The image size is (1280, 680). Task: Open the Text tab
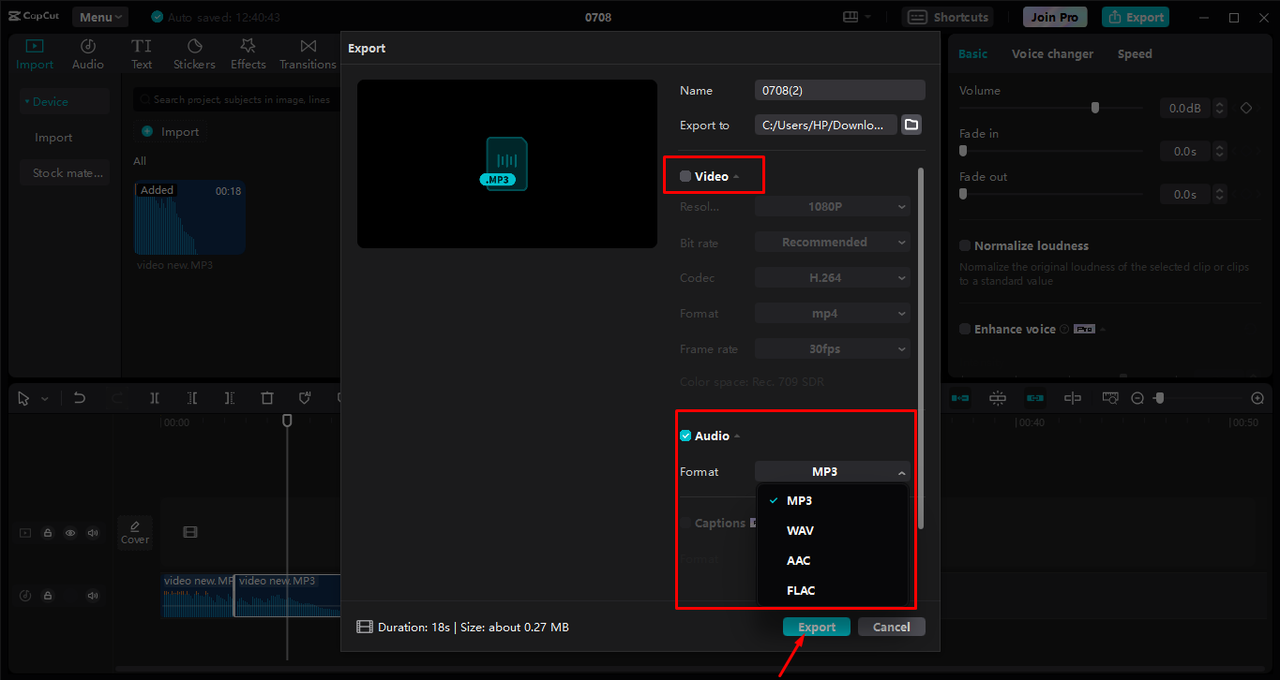142,54
